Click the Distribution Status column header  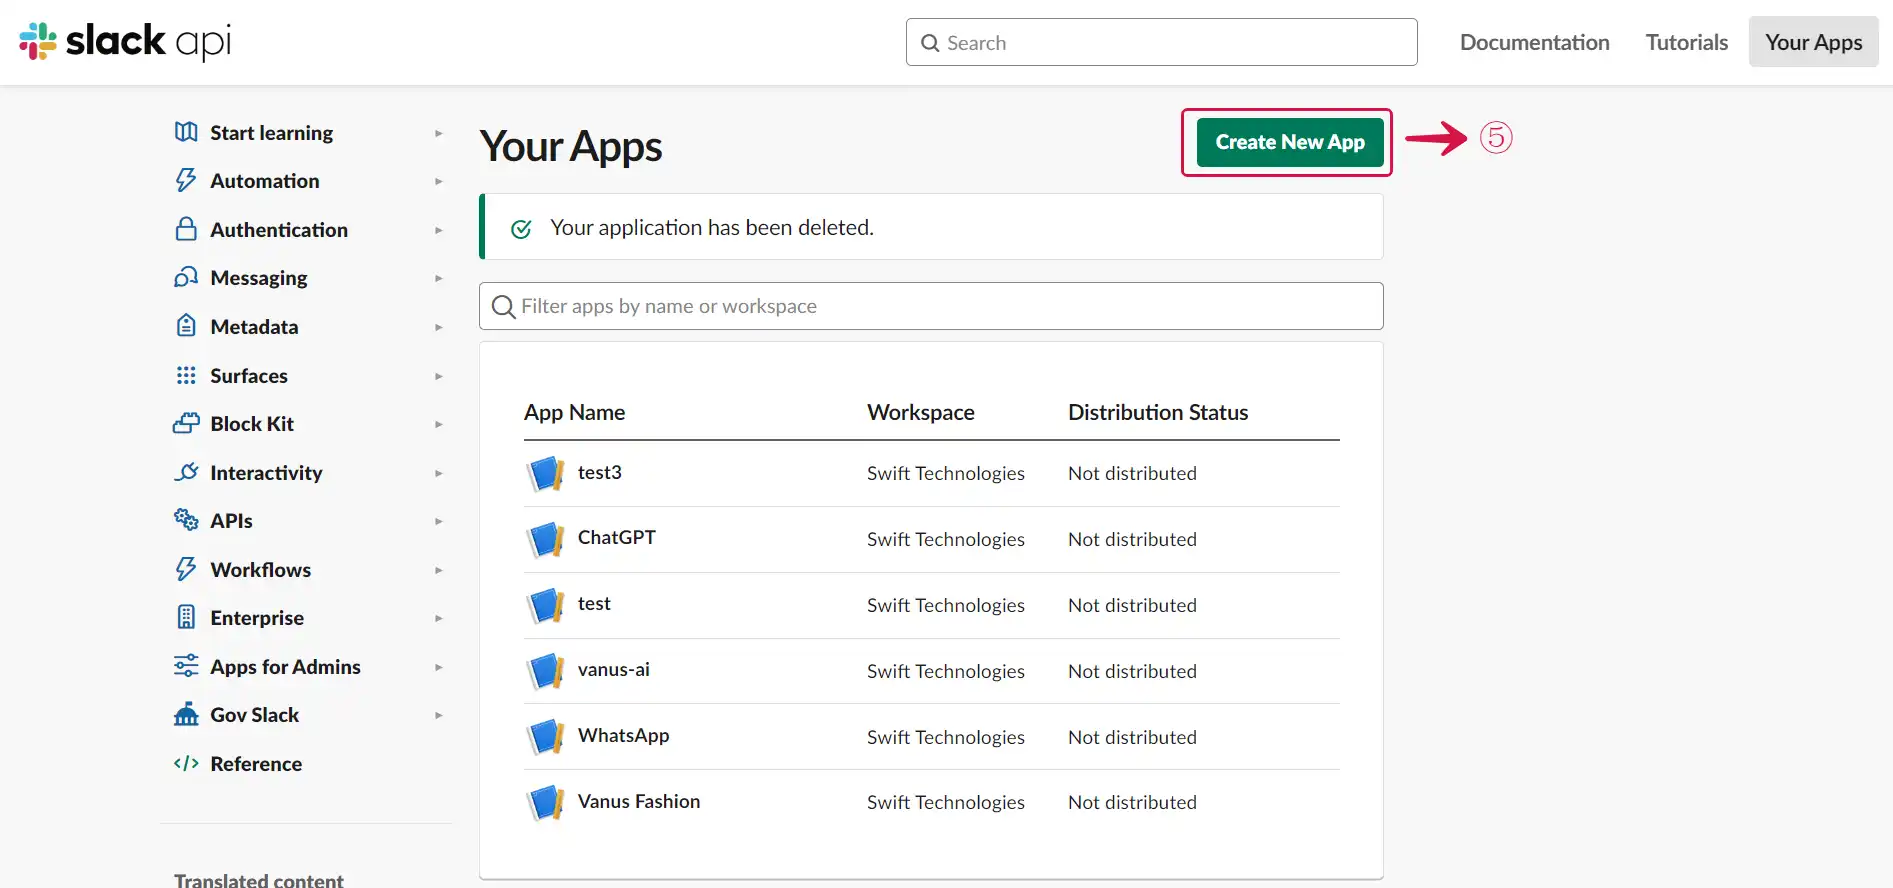coord(1158,412)
